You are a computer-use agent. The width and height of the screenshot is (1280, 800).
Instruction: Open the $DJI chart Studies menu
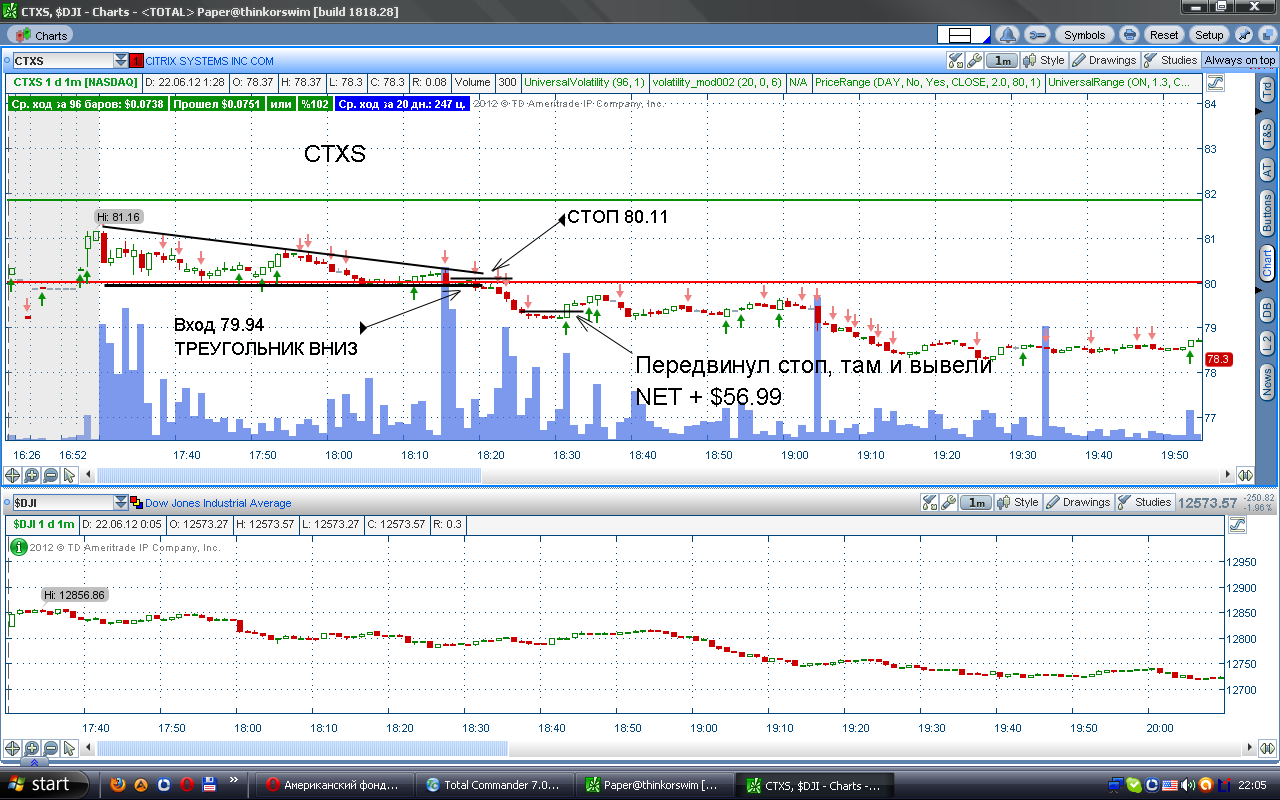(1145, 503)
